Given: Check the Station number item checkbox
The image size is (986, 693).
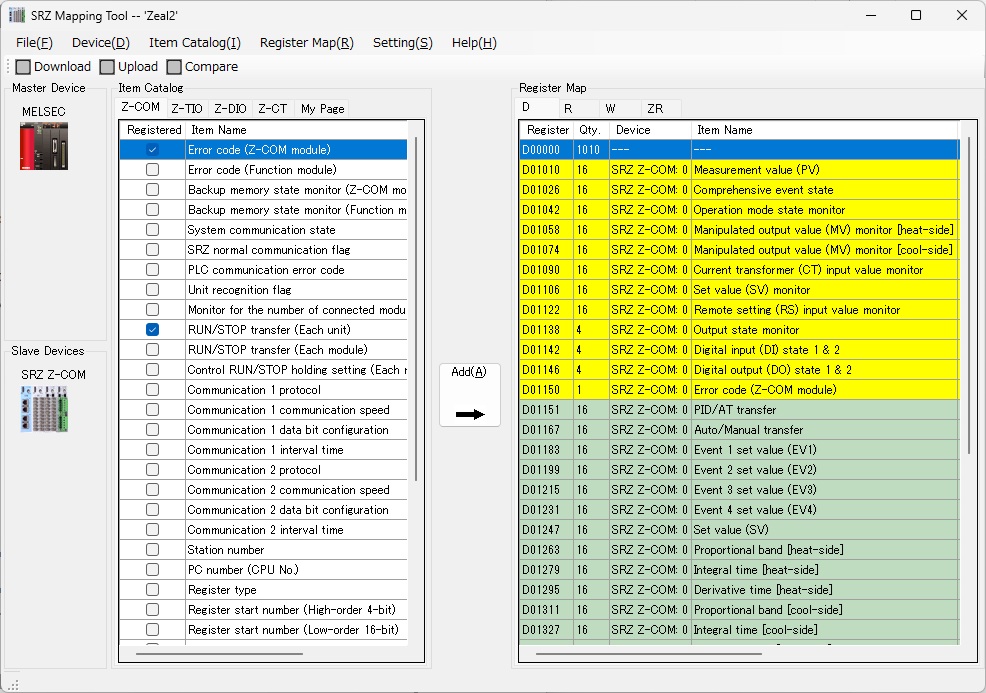Looking at the screenshot, I should [x=152, y=550].
